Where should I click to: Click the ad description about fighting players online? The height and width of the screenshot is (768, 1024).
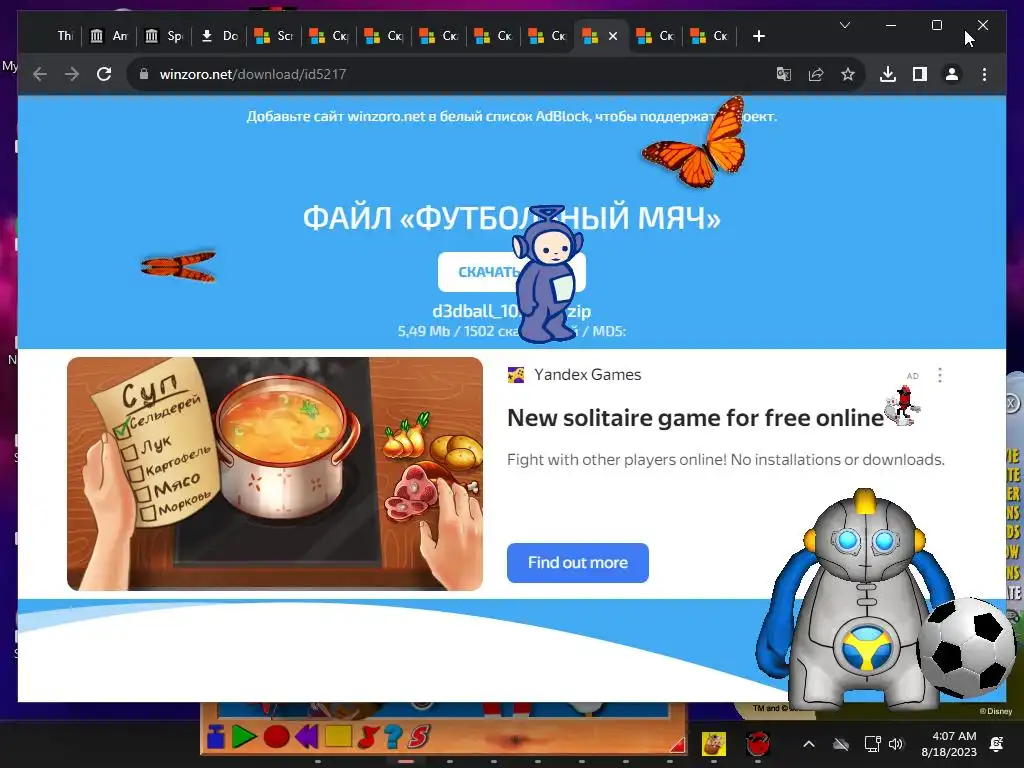[x=726, y=460]
